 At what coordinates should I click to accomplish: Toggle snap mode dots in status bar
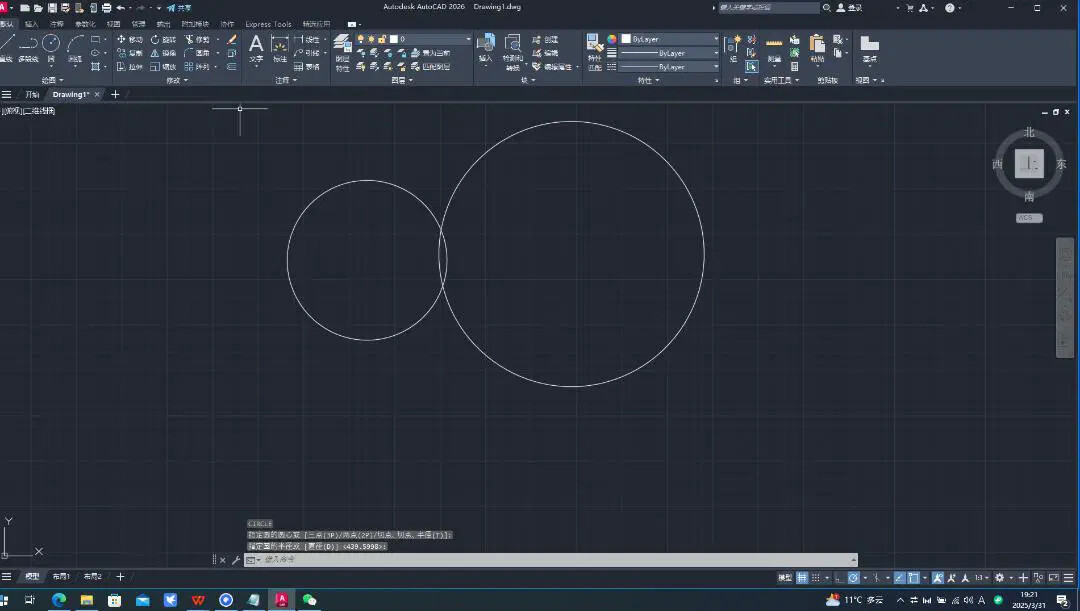click(x=816, y=578)
